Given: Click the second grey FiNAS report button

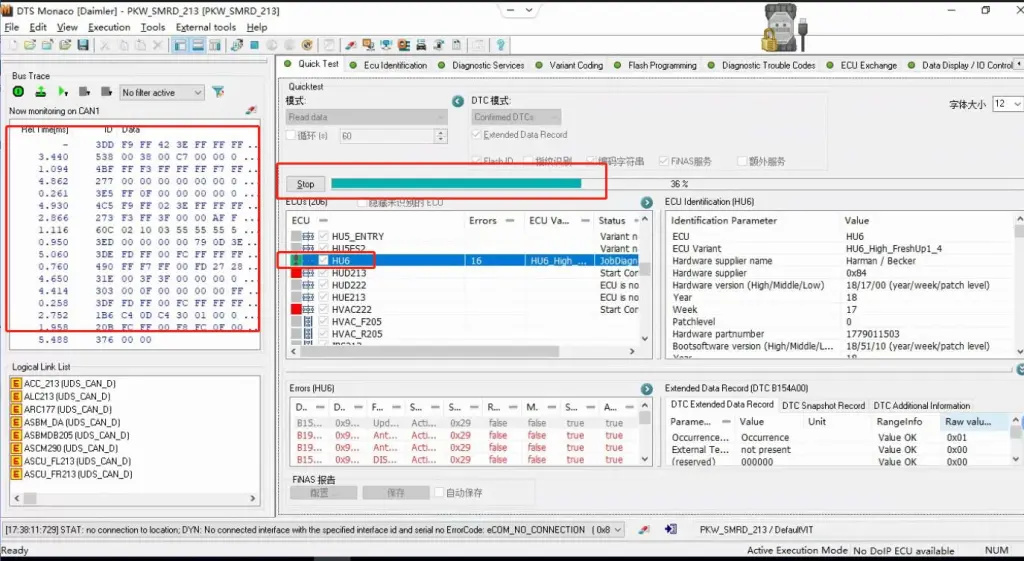Looking at the screenshot, I should click(396, 492).
